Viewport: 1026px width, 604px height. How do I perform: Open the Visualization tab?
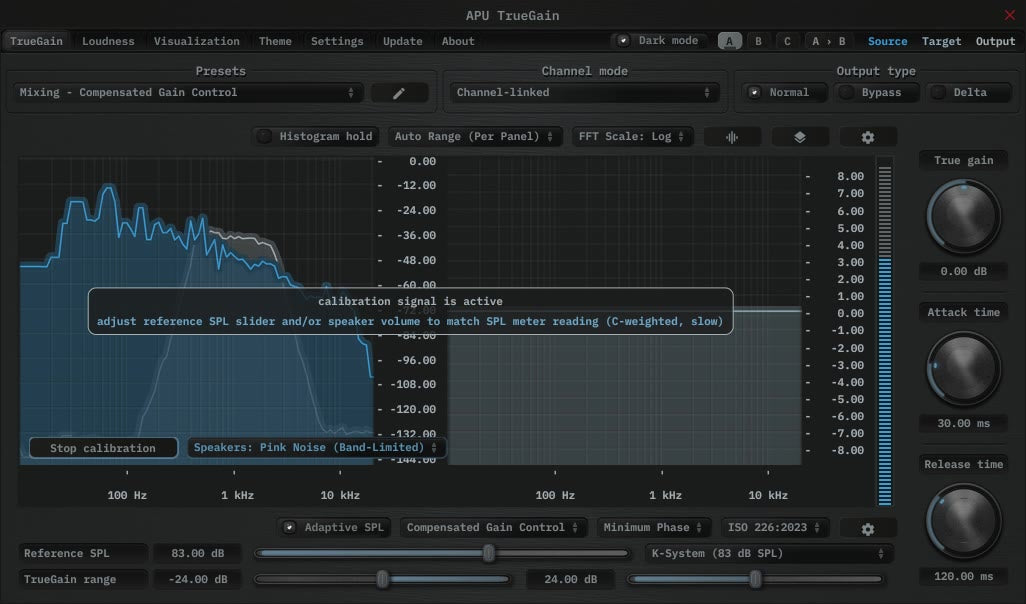pos(196,41)
